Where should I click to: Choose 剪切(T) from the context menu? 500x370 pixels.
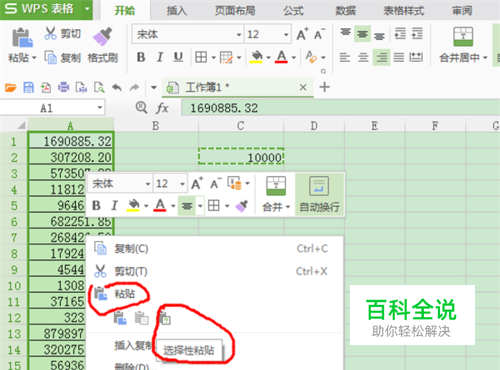(214, 271)
